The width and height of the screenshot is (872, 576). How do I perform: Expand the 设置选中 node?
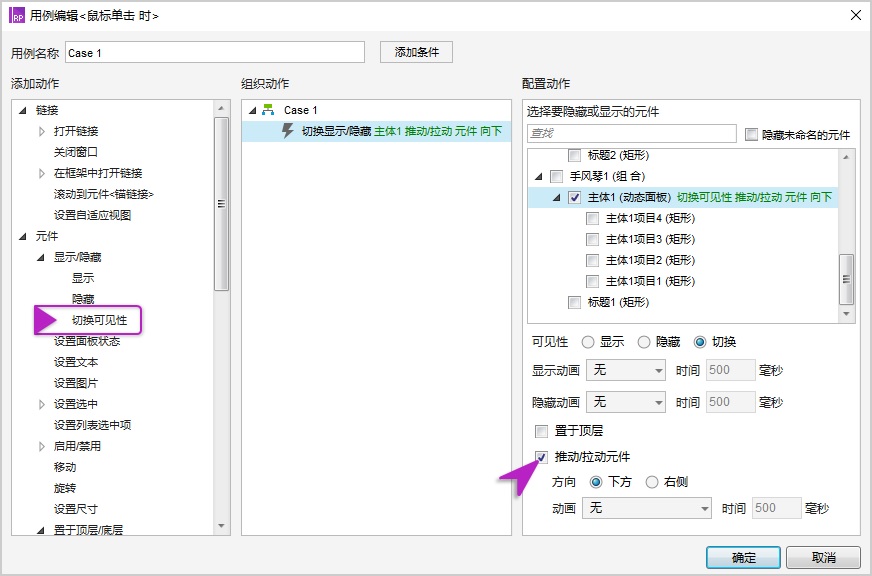42,404
